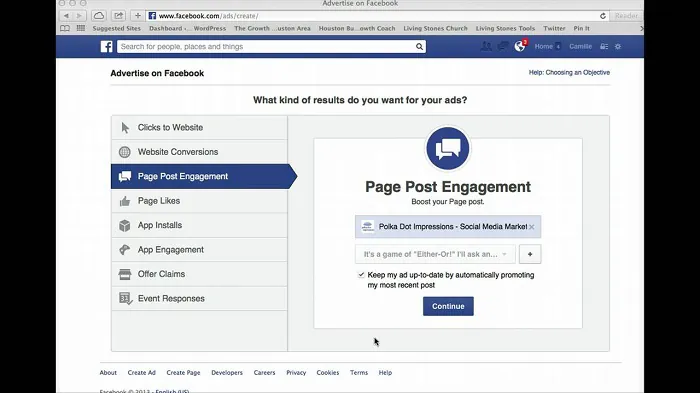Open privacy shortcuts lock icon

click(604, 46)
